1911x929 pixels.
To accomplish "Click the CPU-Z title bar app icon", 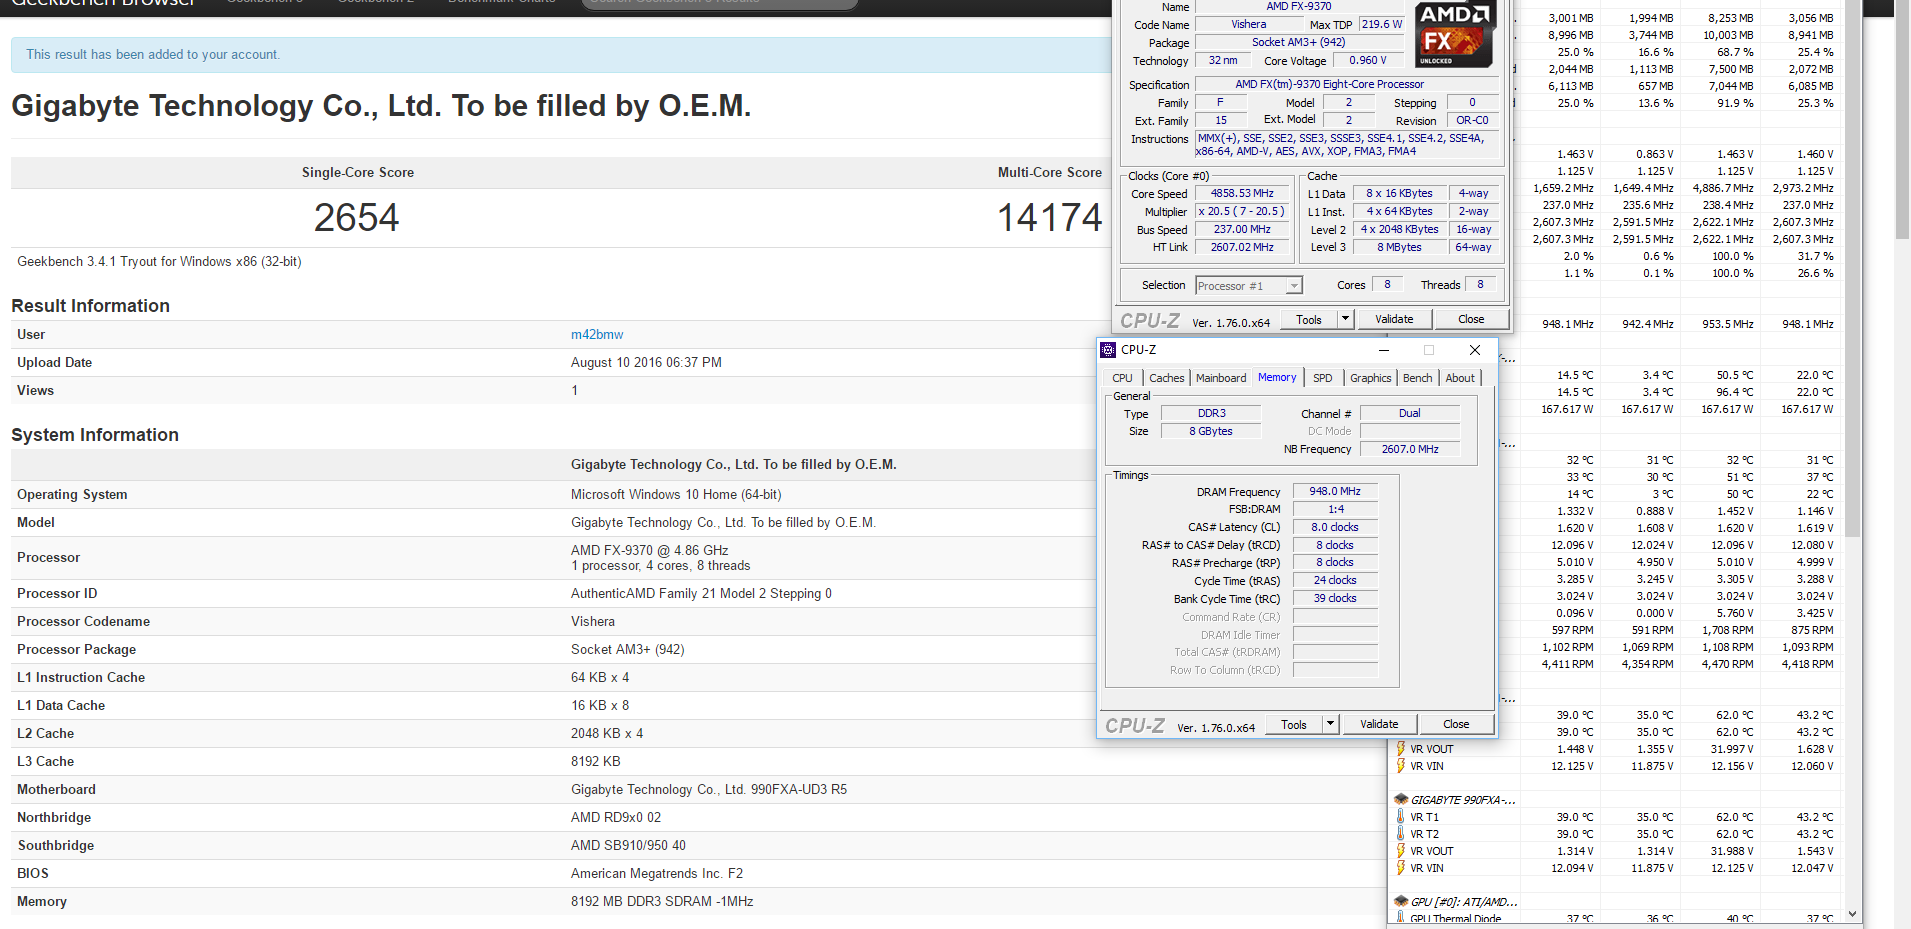I will (x=1108, y=350).
